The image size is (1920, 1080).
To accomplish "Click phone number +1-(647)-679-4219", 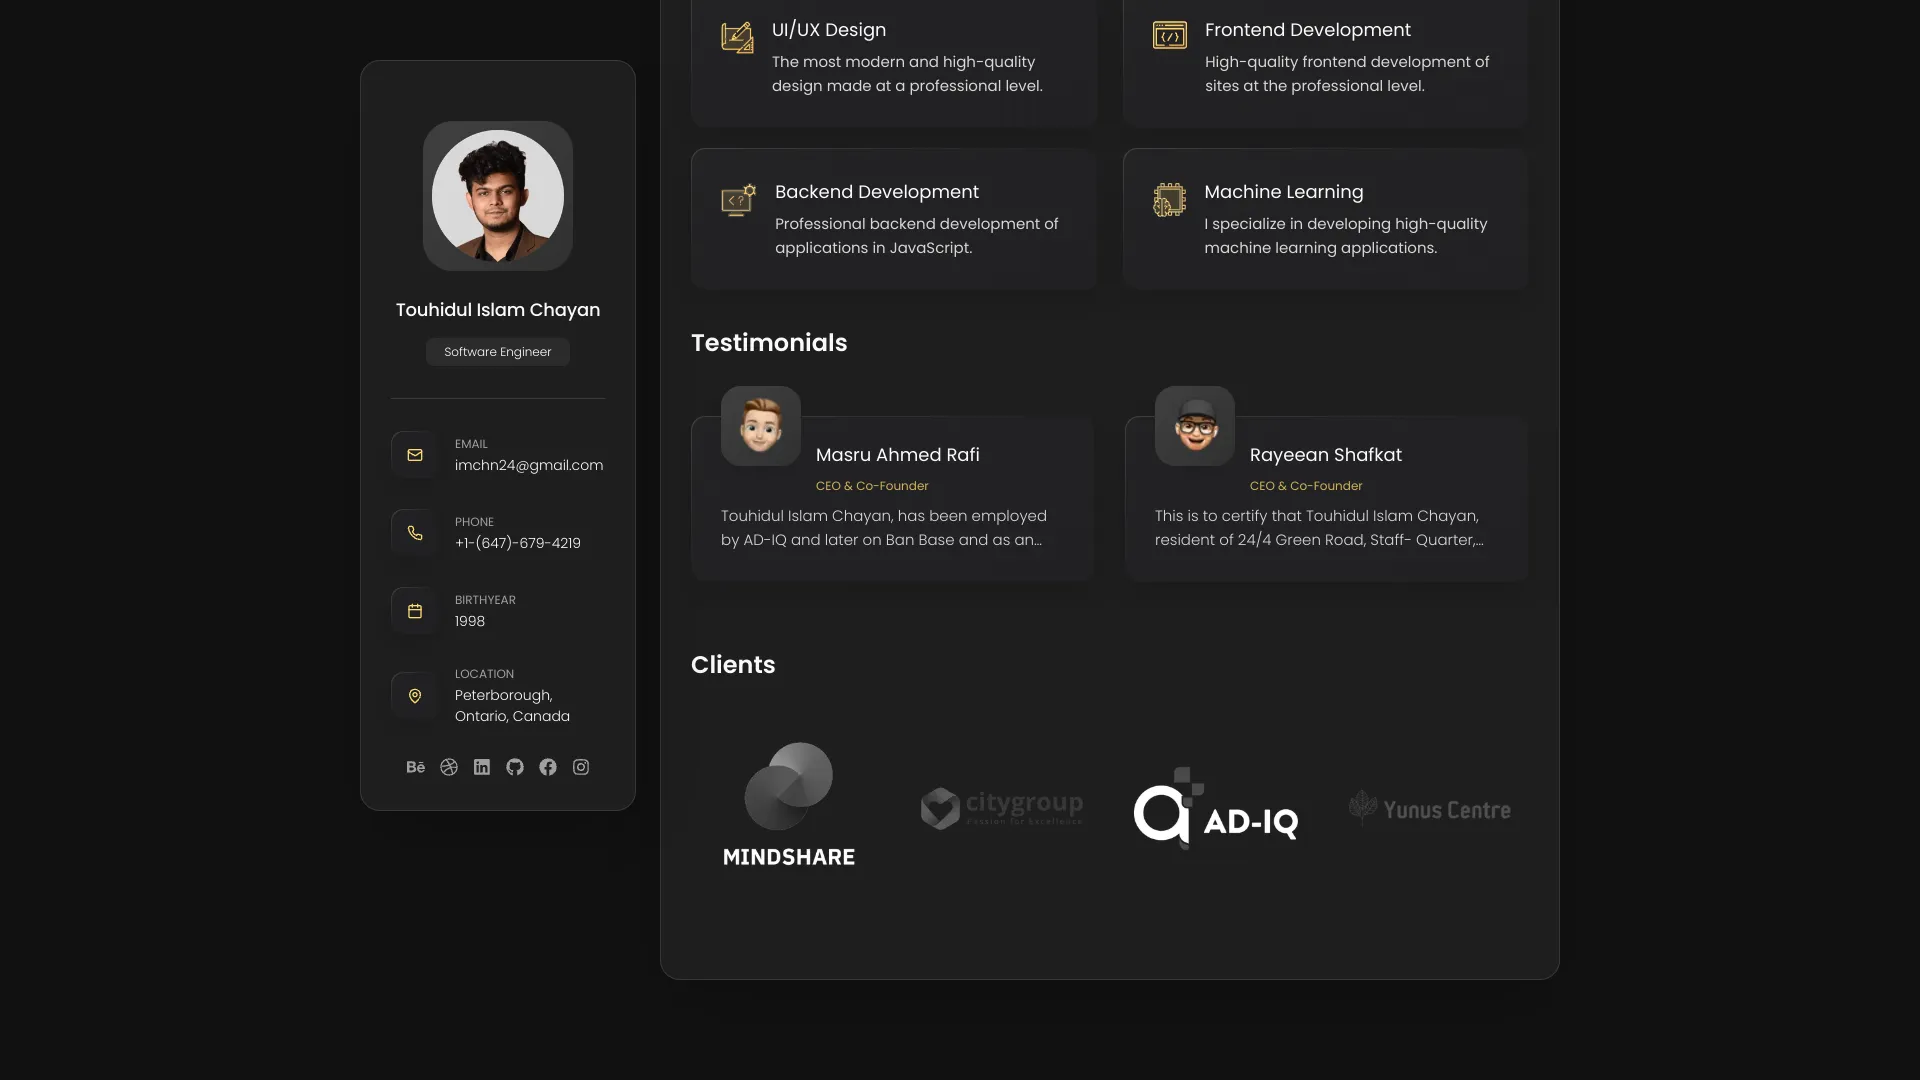I will [x=518, y=543].
